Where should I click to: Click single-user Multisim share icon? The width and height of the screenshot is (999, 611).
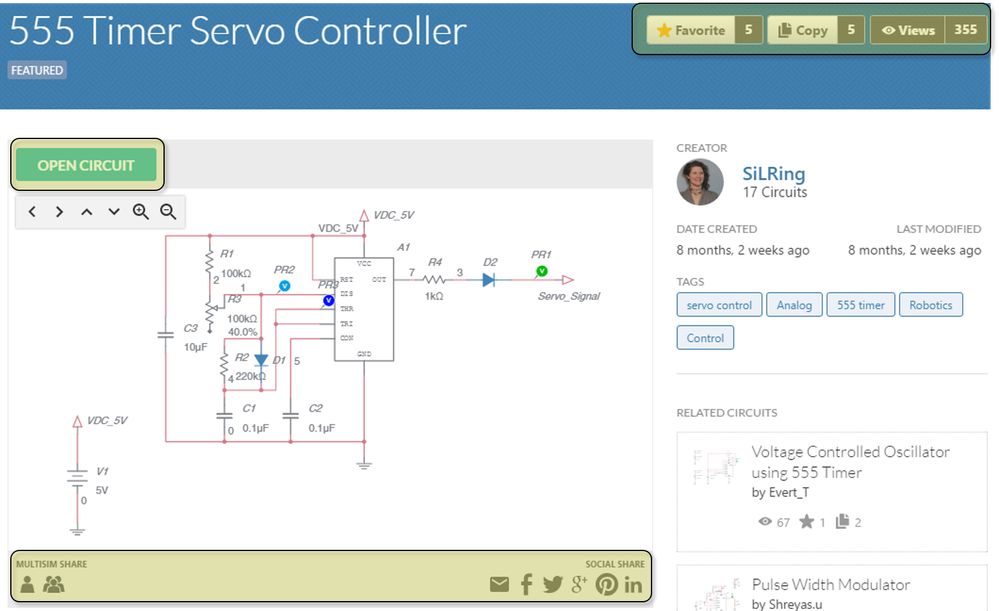[27, 584]
